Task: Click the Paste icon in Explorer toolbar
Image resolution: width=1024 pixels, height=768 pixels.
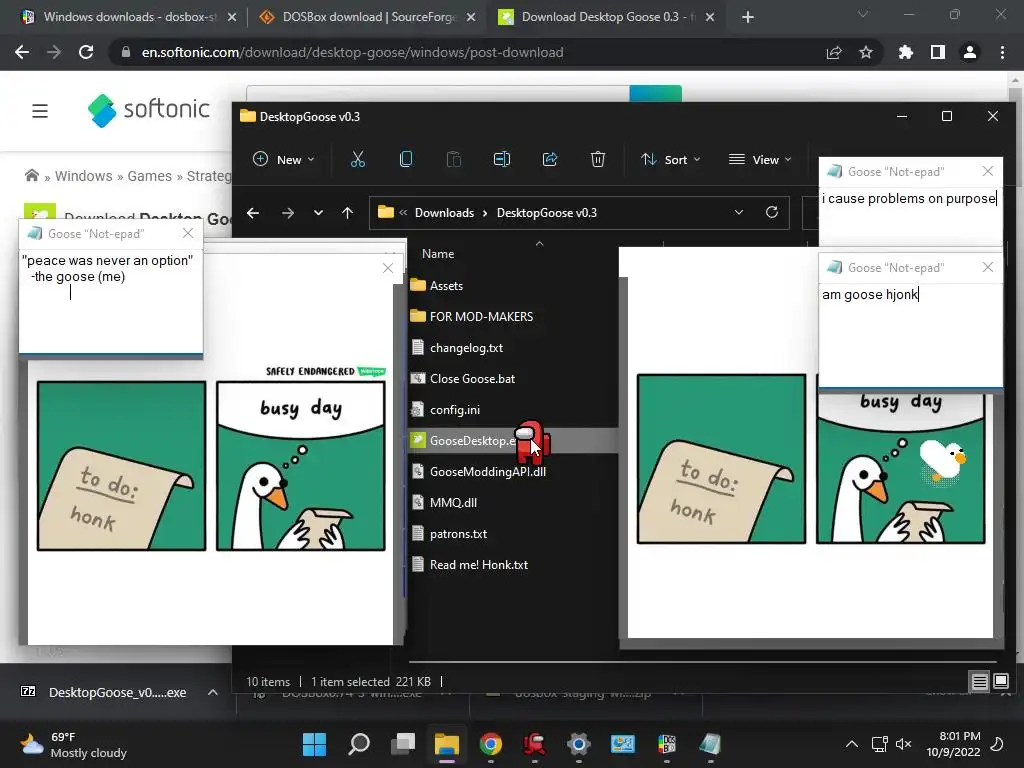Action: click(453, 159)
